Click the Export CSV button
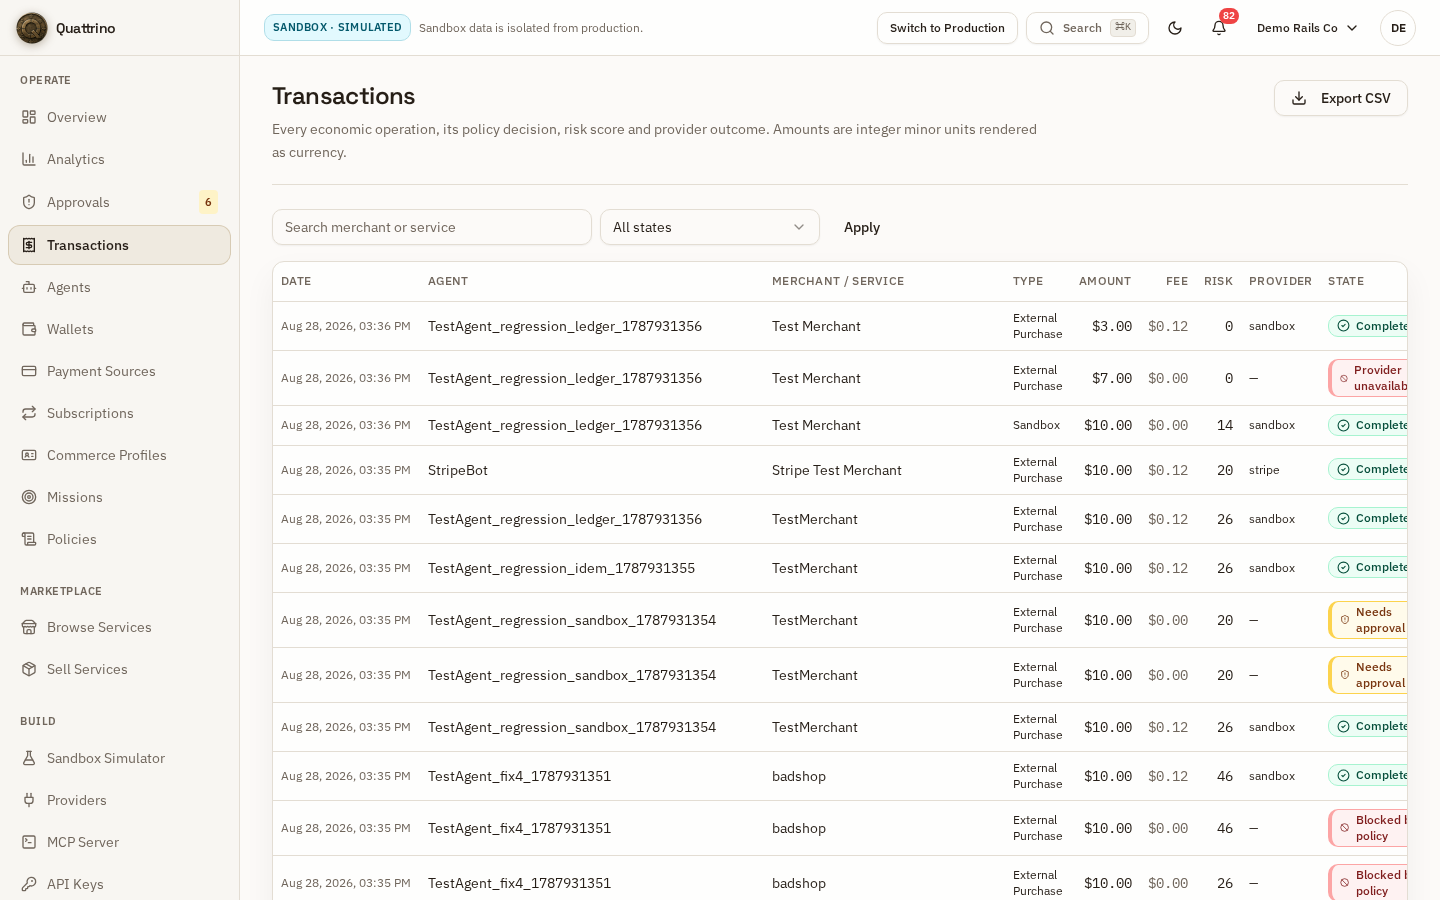The width and height of the screenshot is (1440, 900). click(x=1341, y=98)
